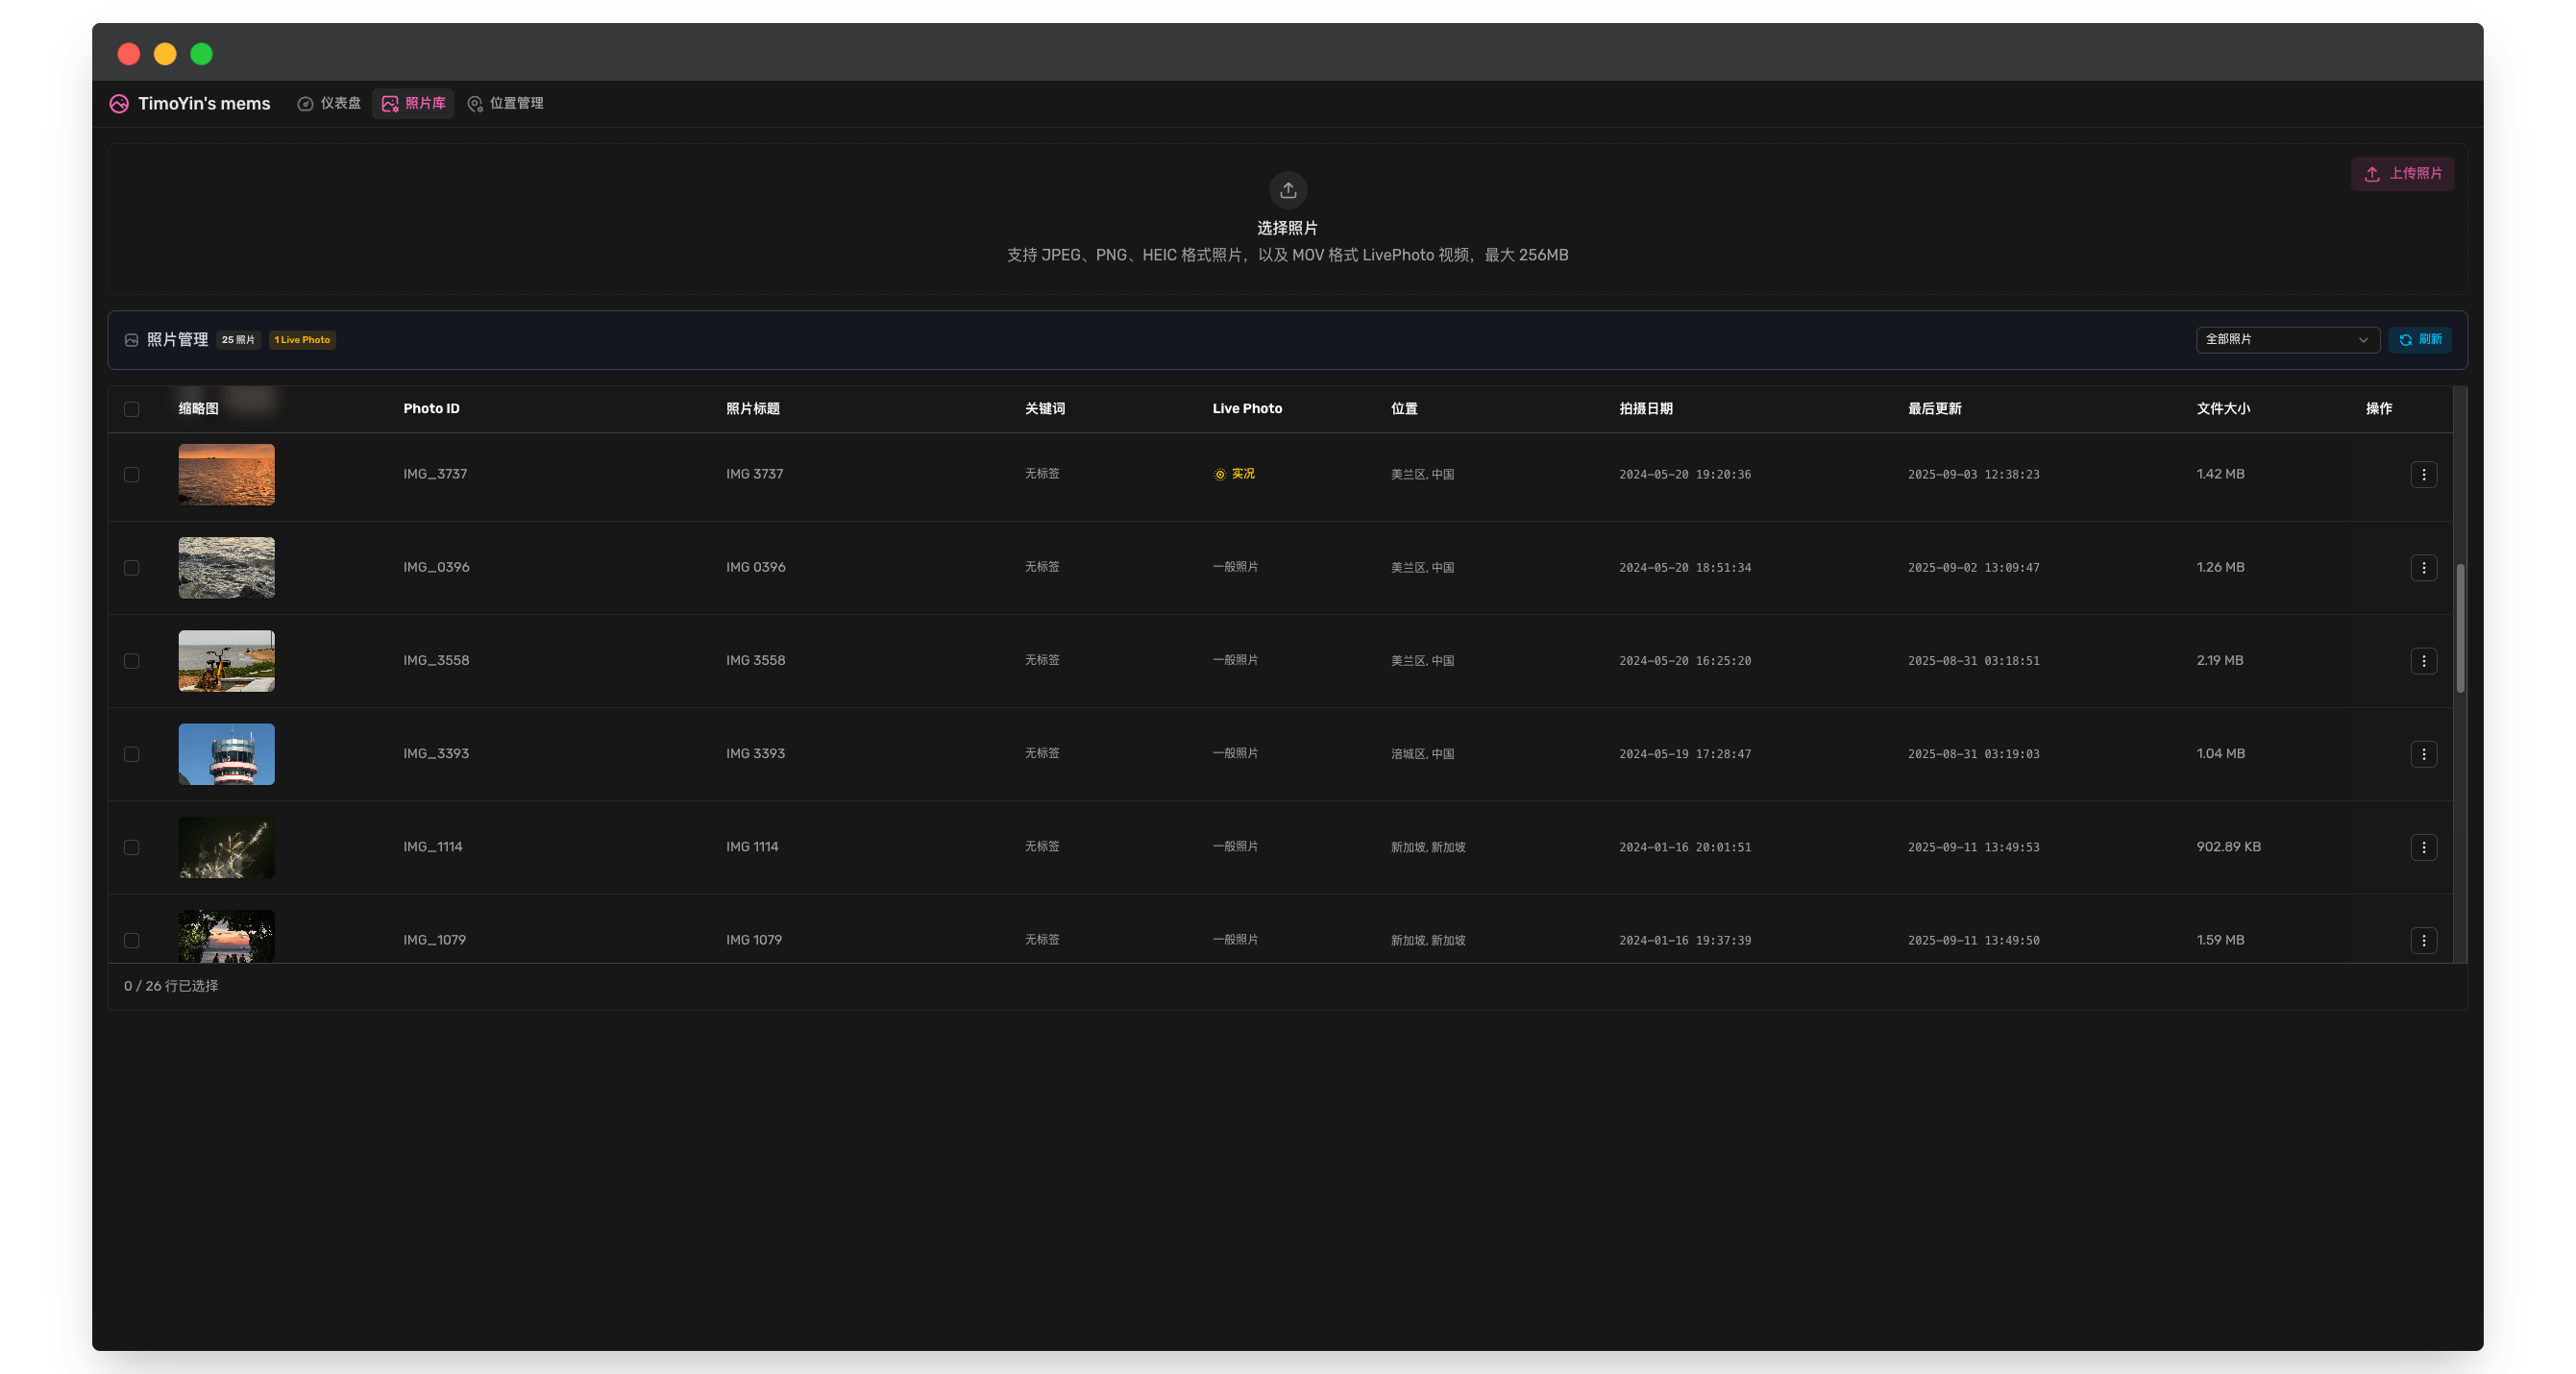Screen dimensions: 2576x1374
Task: Sort by the 拍摄日期 column header
Action: click(x=1645, y=409)
